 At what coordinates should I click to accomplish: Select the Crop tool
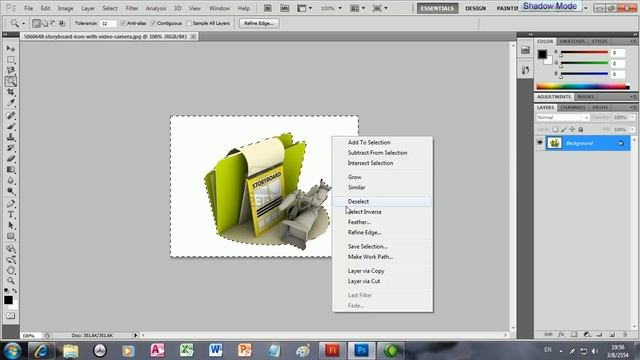[x=11, y=92]
